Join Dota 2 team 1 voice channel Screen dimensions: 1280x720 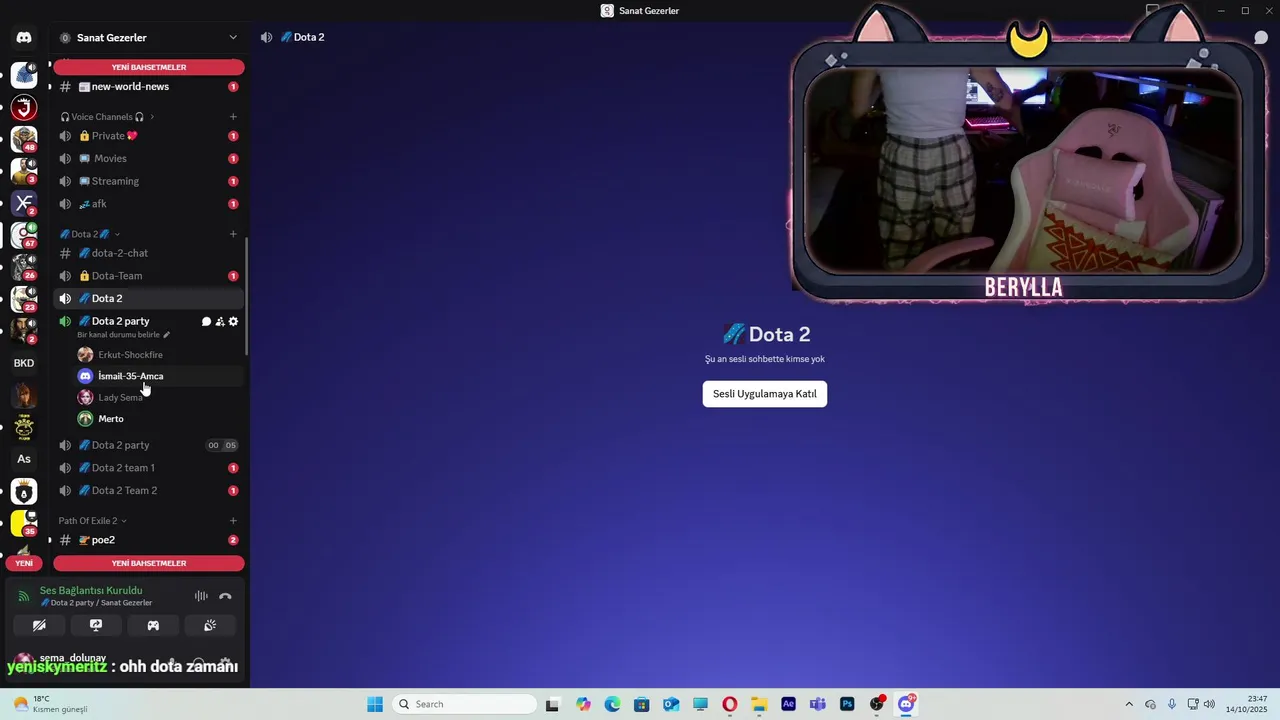[x=149, y=468]
